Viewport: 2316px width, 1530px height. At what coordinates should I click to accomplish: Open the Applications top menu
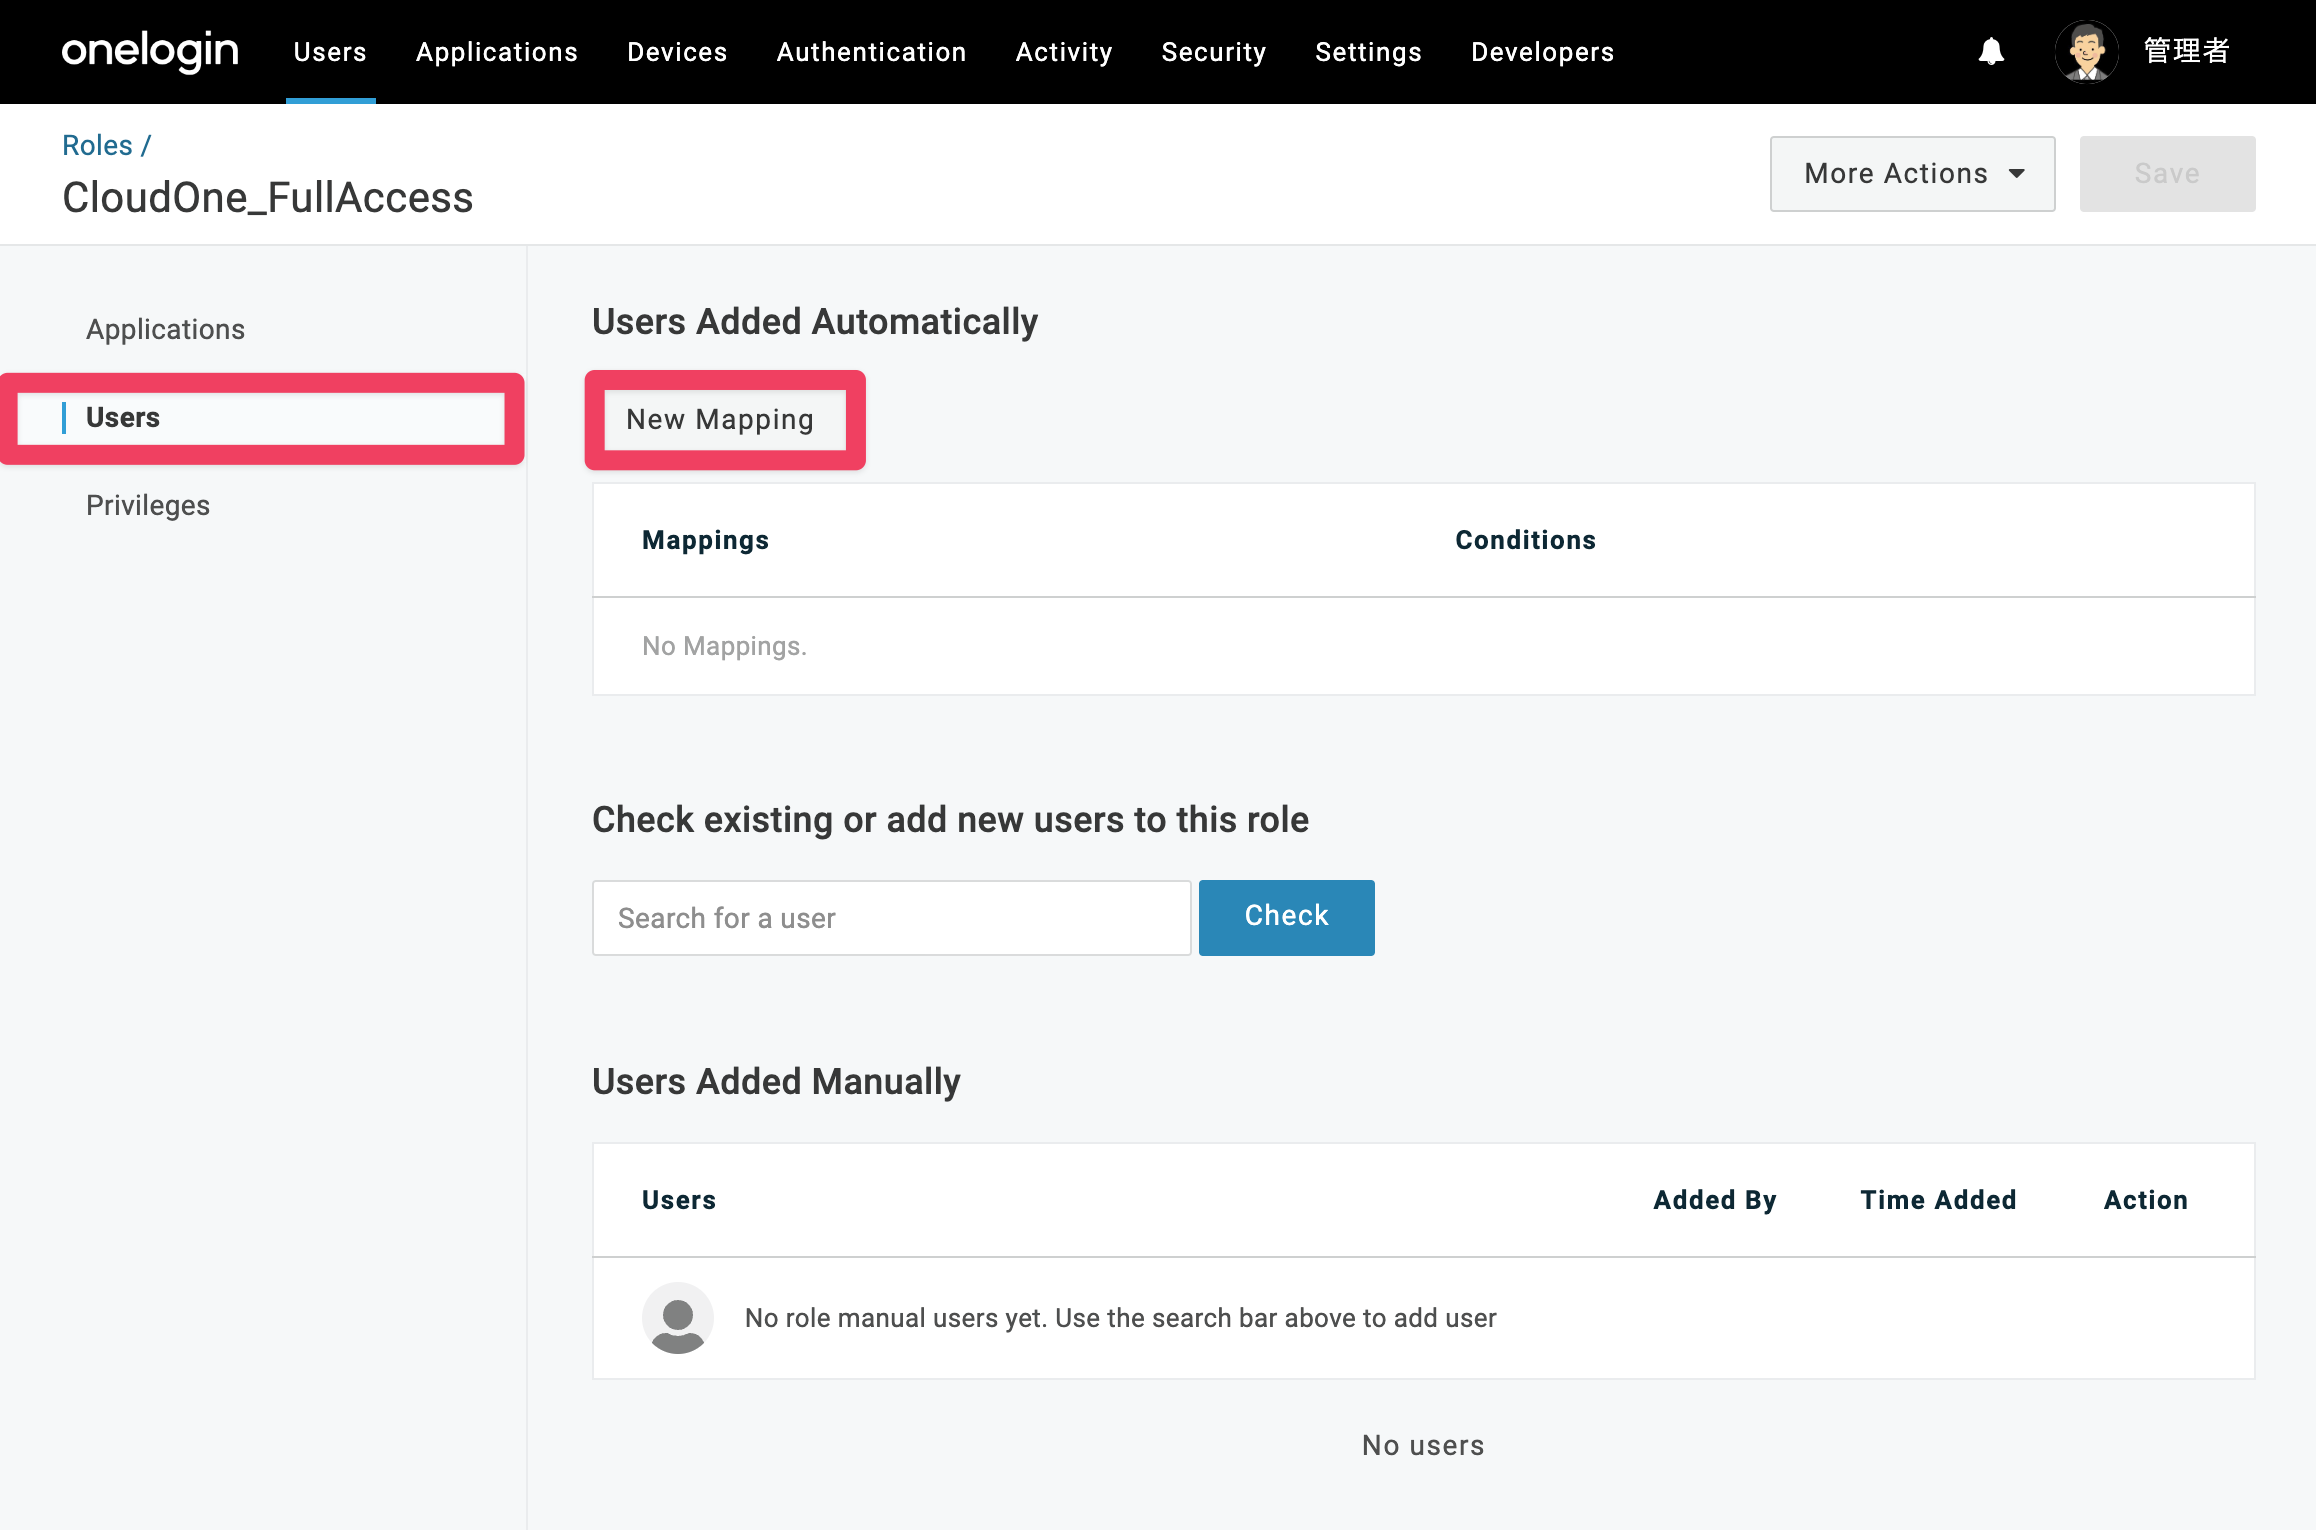497,52
